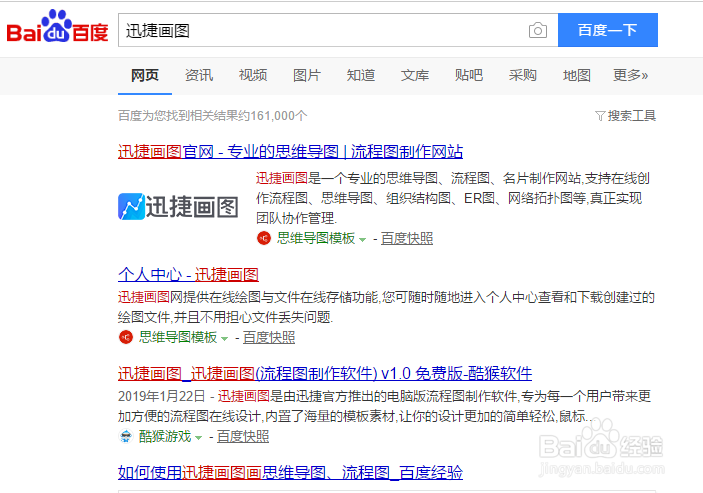Open 百度快照 for 个人中心 result

coord(269,337)
